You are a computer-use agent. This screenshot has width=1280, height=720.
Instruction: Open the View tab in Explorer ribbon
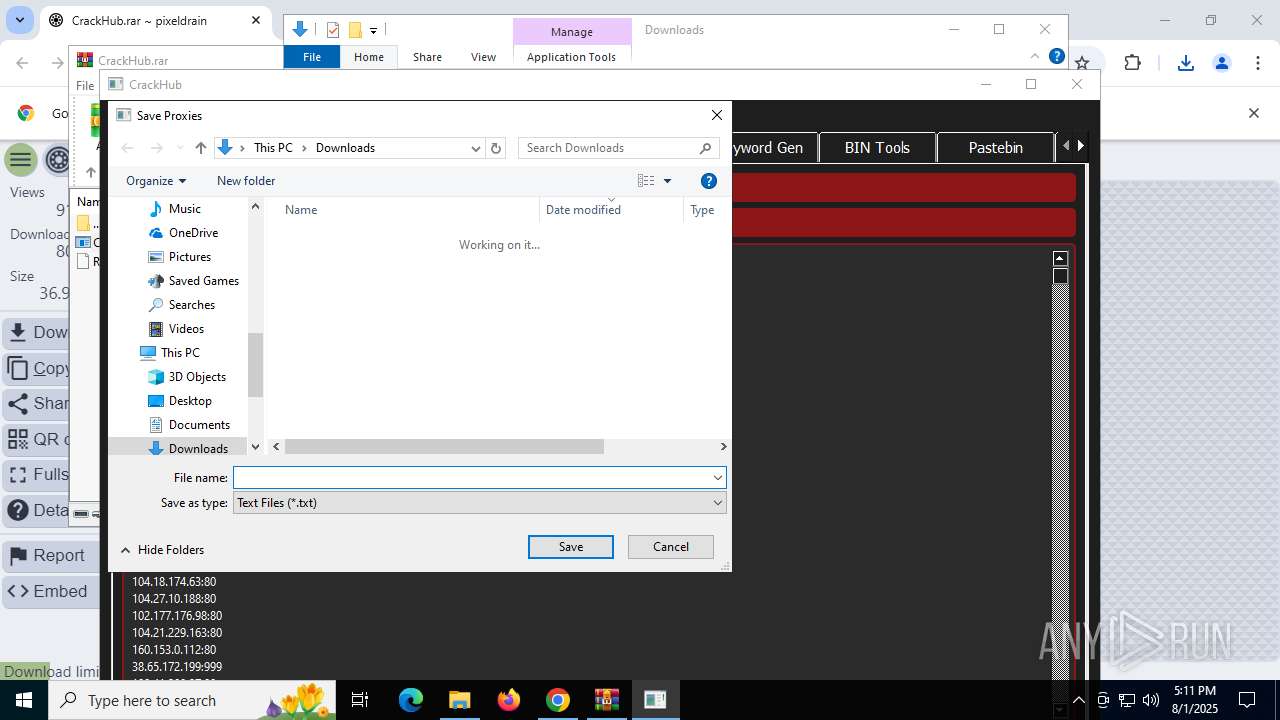483,57
